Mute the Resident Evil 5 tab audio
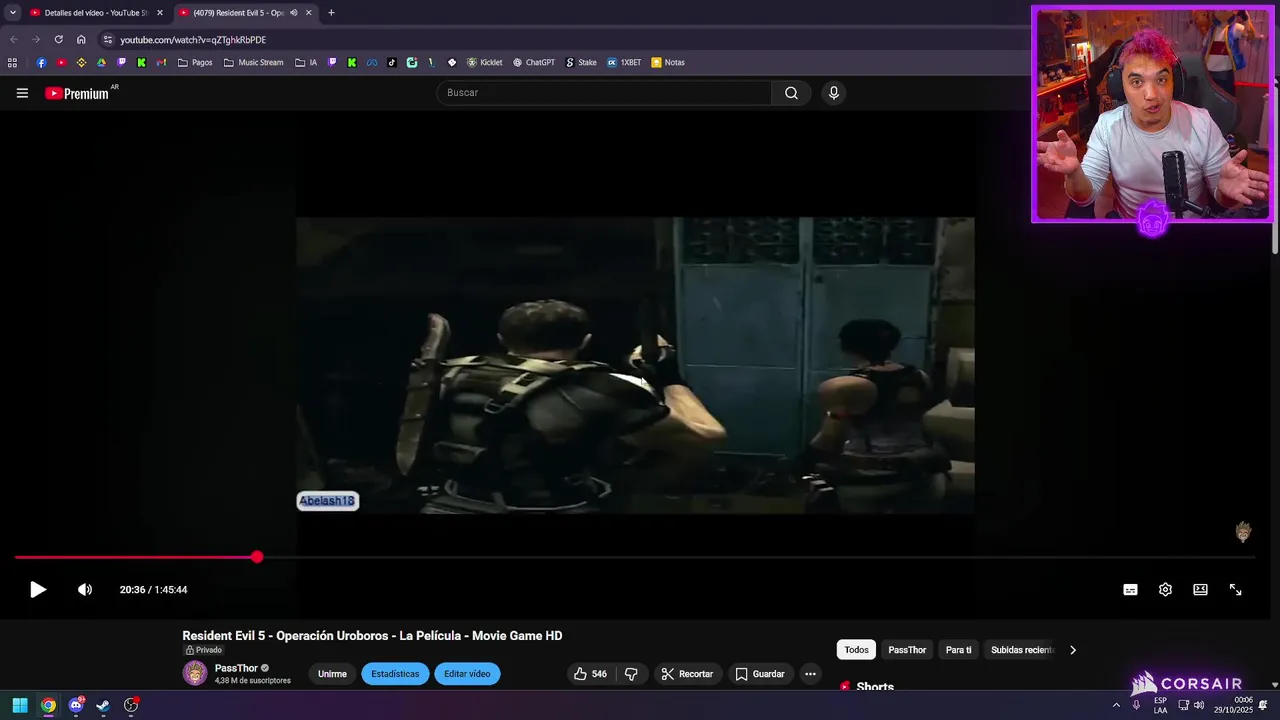 [x=294, y=13]
